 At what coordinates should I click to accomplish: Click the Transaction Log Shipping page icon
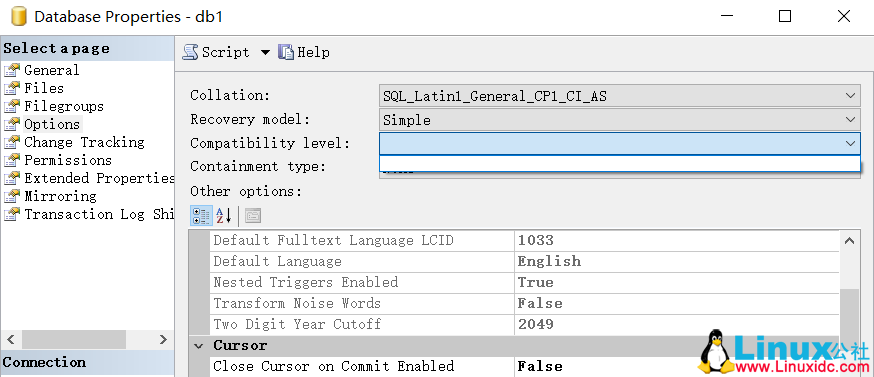coord(12,214)
